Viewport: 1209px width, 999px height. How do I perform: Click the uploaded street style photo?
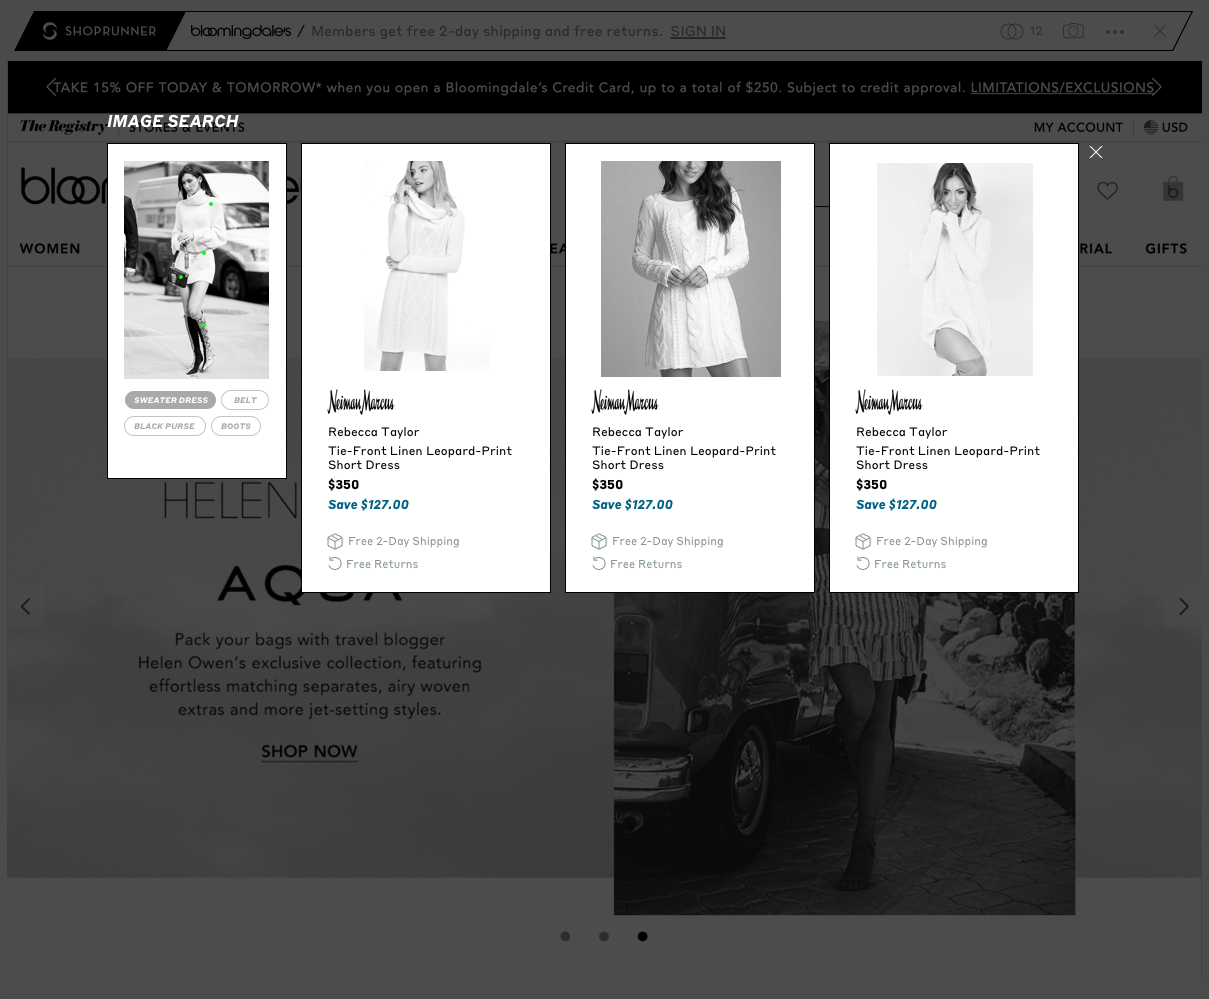(196, 270)
